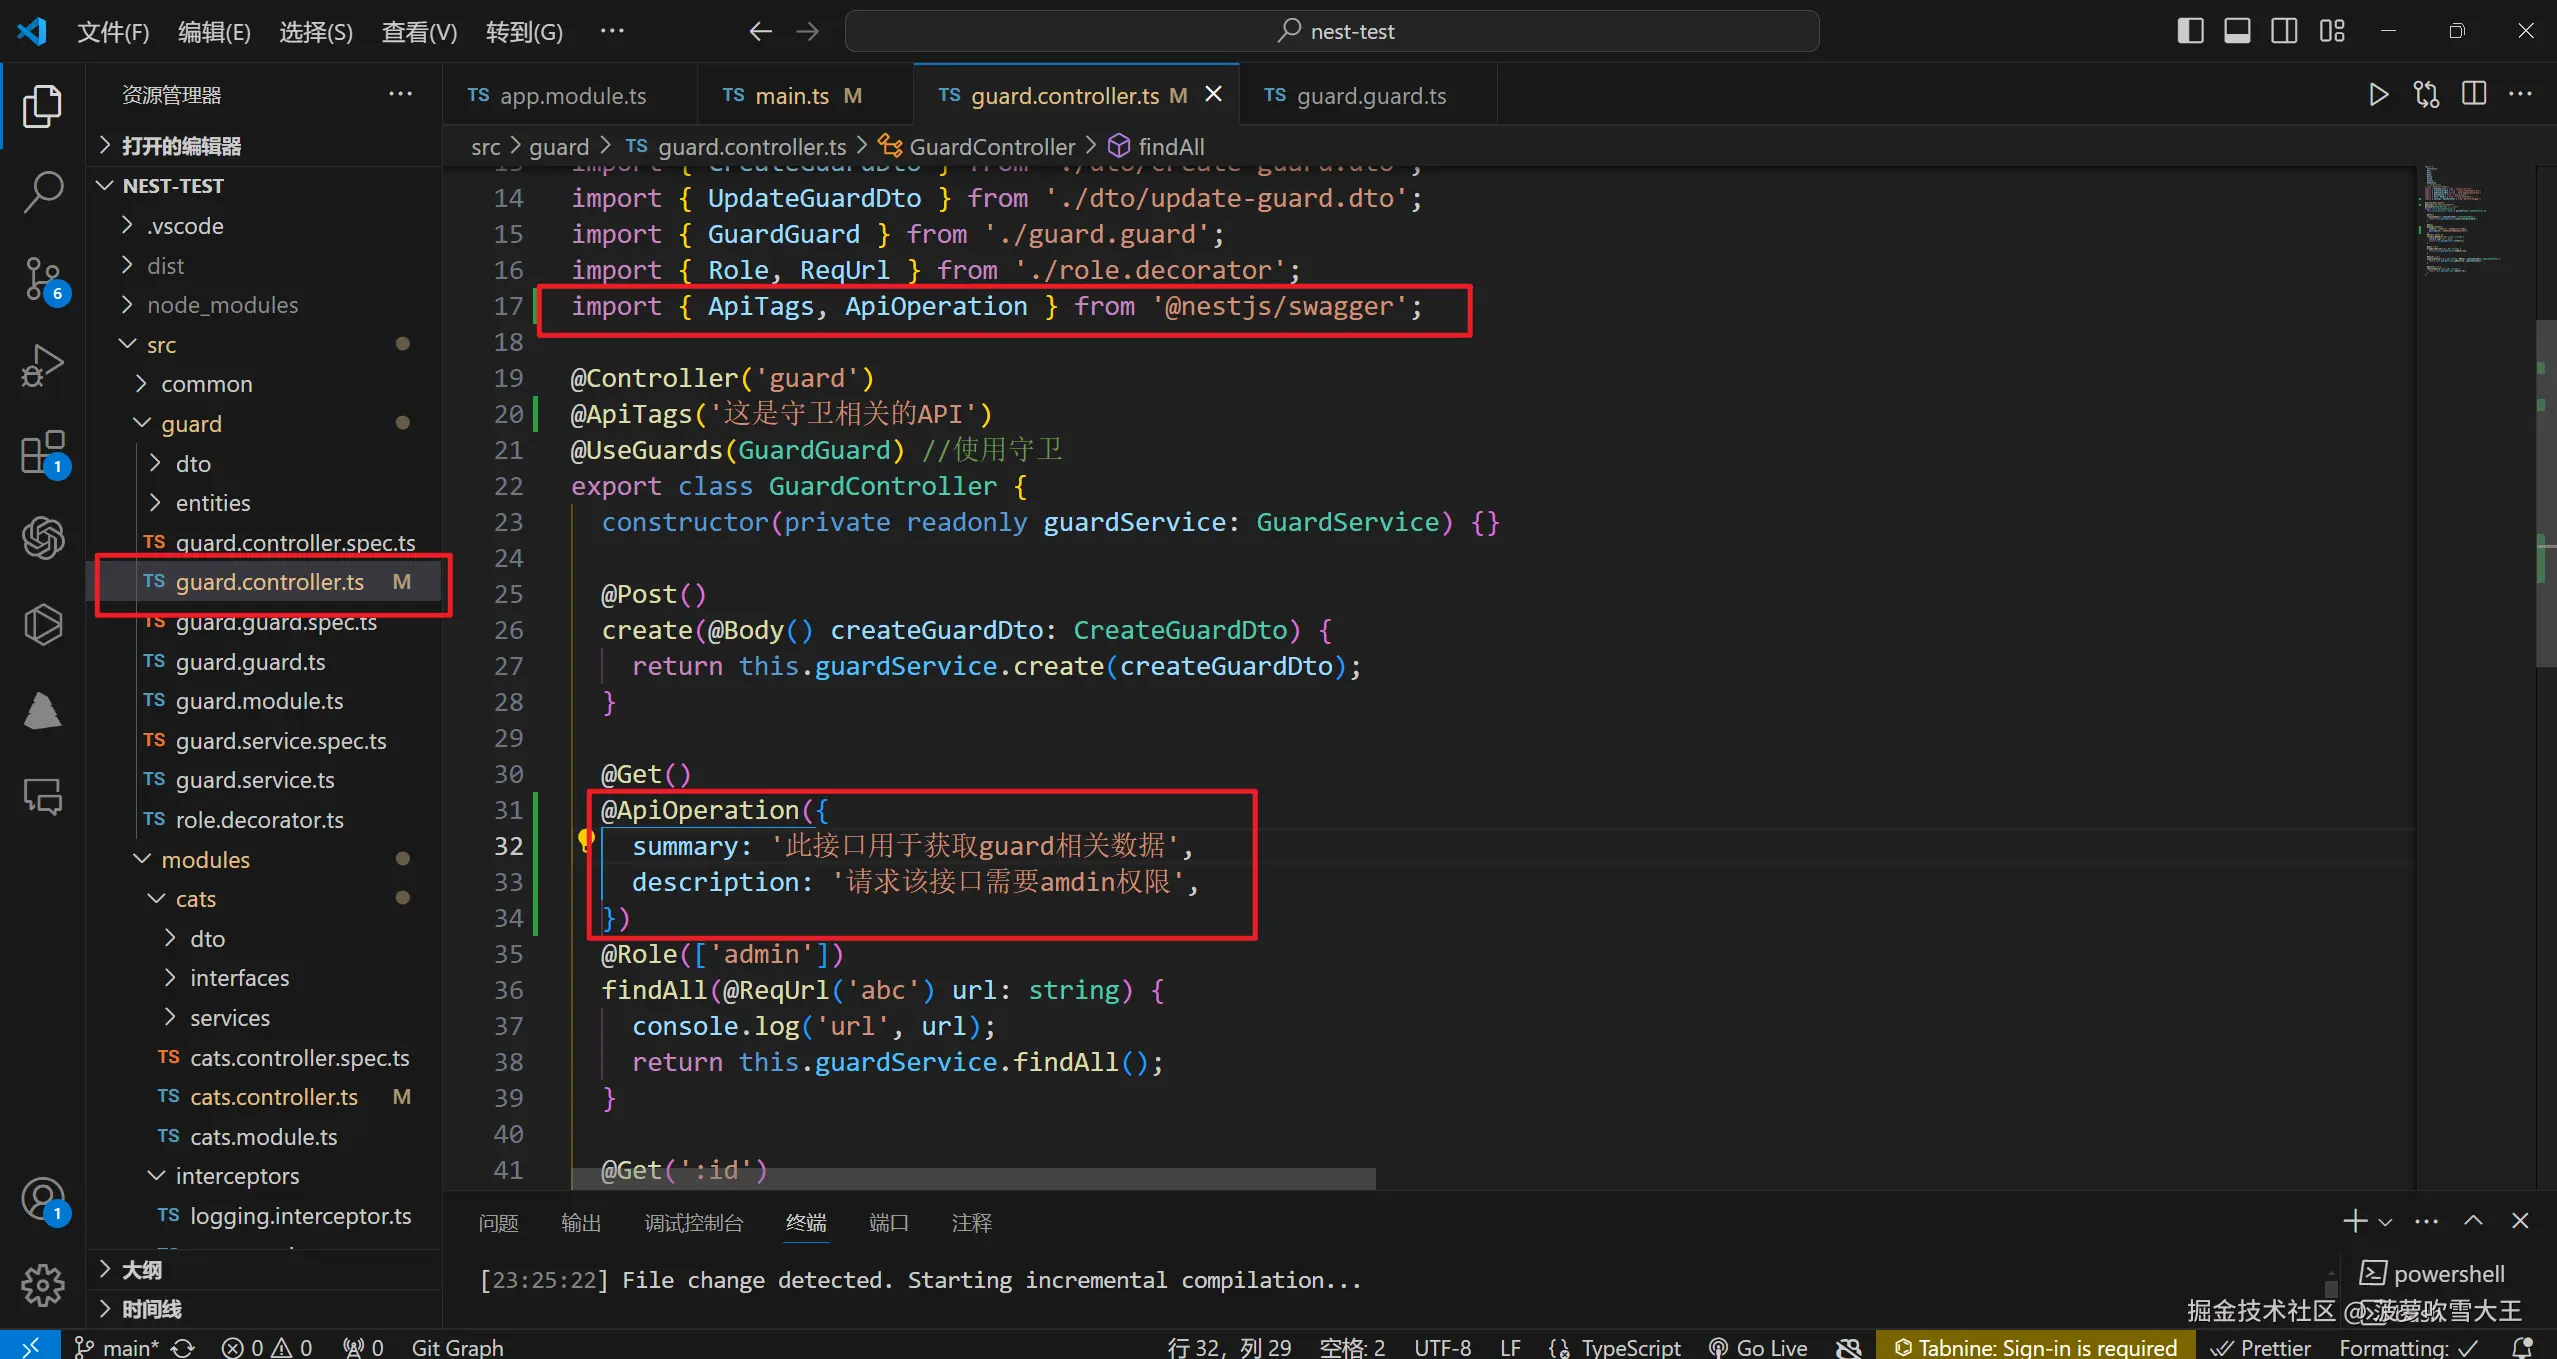Open the 查看(V) View menu

tap(419, 32)
